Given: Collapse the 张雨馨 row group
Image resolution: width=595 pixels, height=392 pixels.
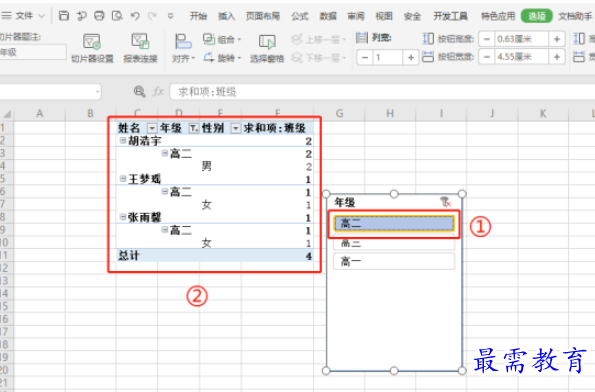Looking at the screenshot, I should pos(123,217).
